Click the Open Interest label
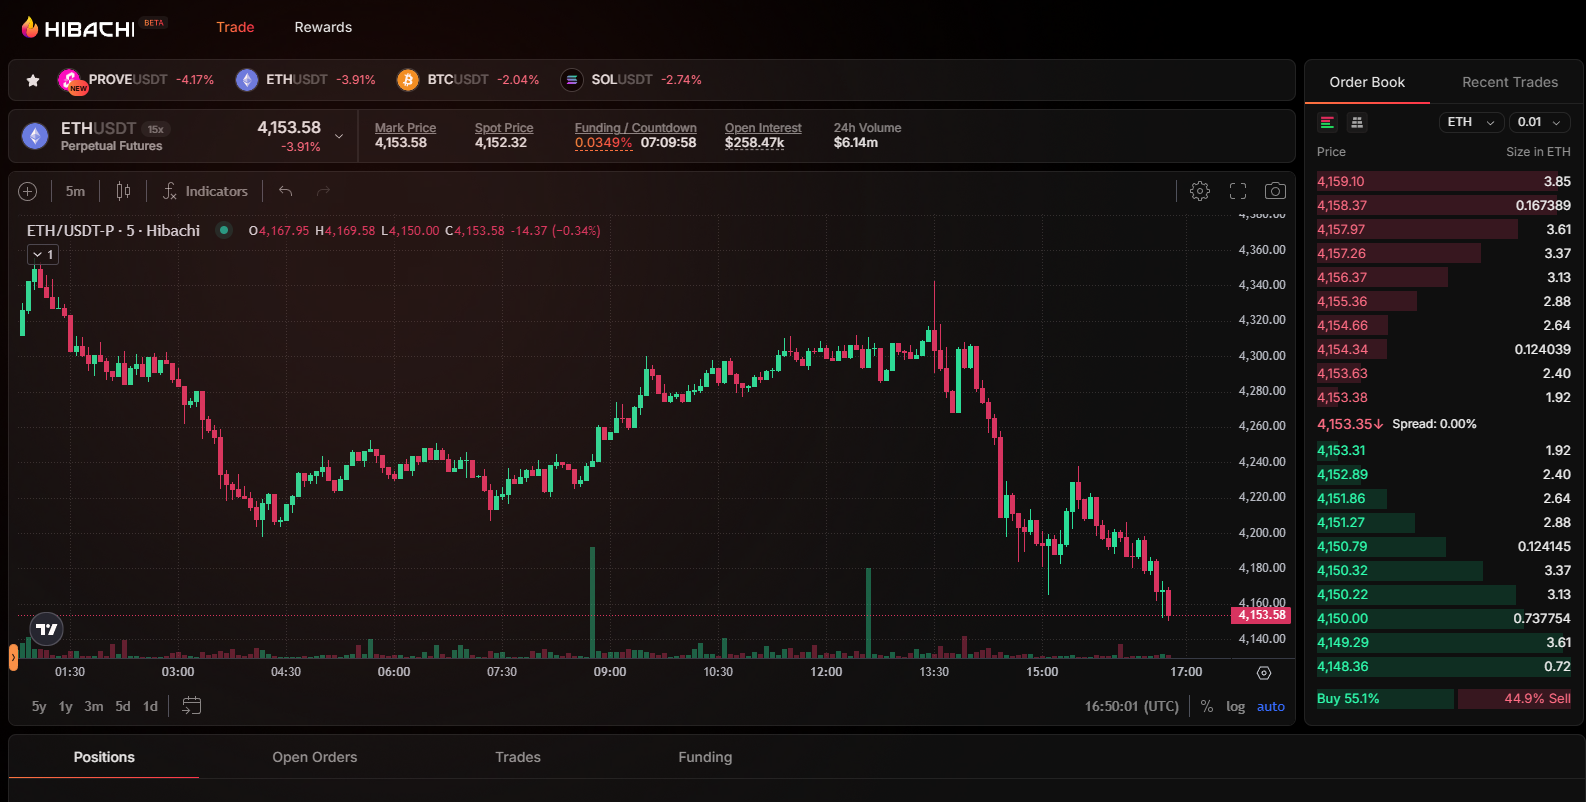The height and width of the screenshot is (802, 1586). point(763,128)
